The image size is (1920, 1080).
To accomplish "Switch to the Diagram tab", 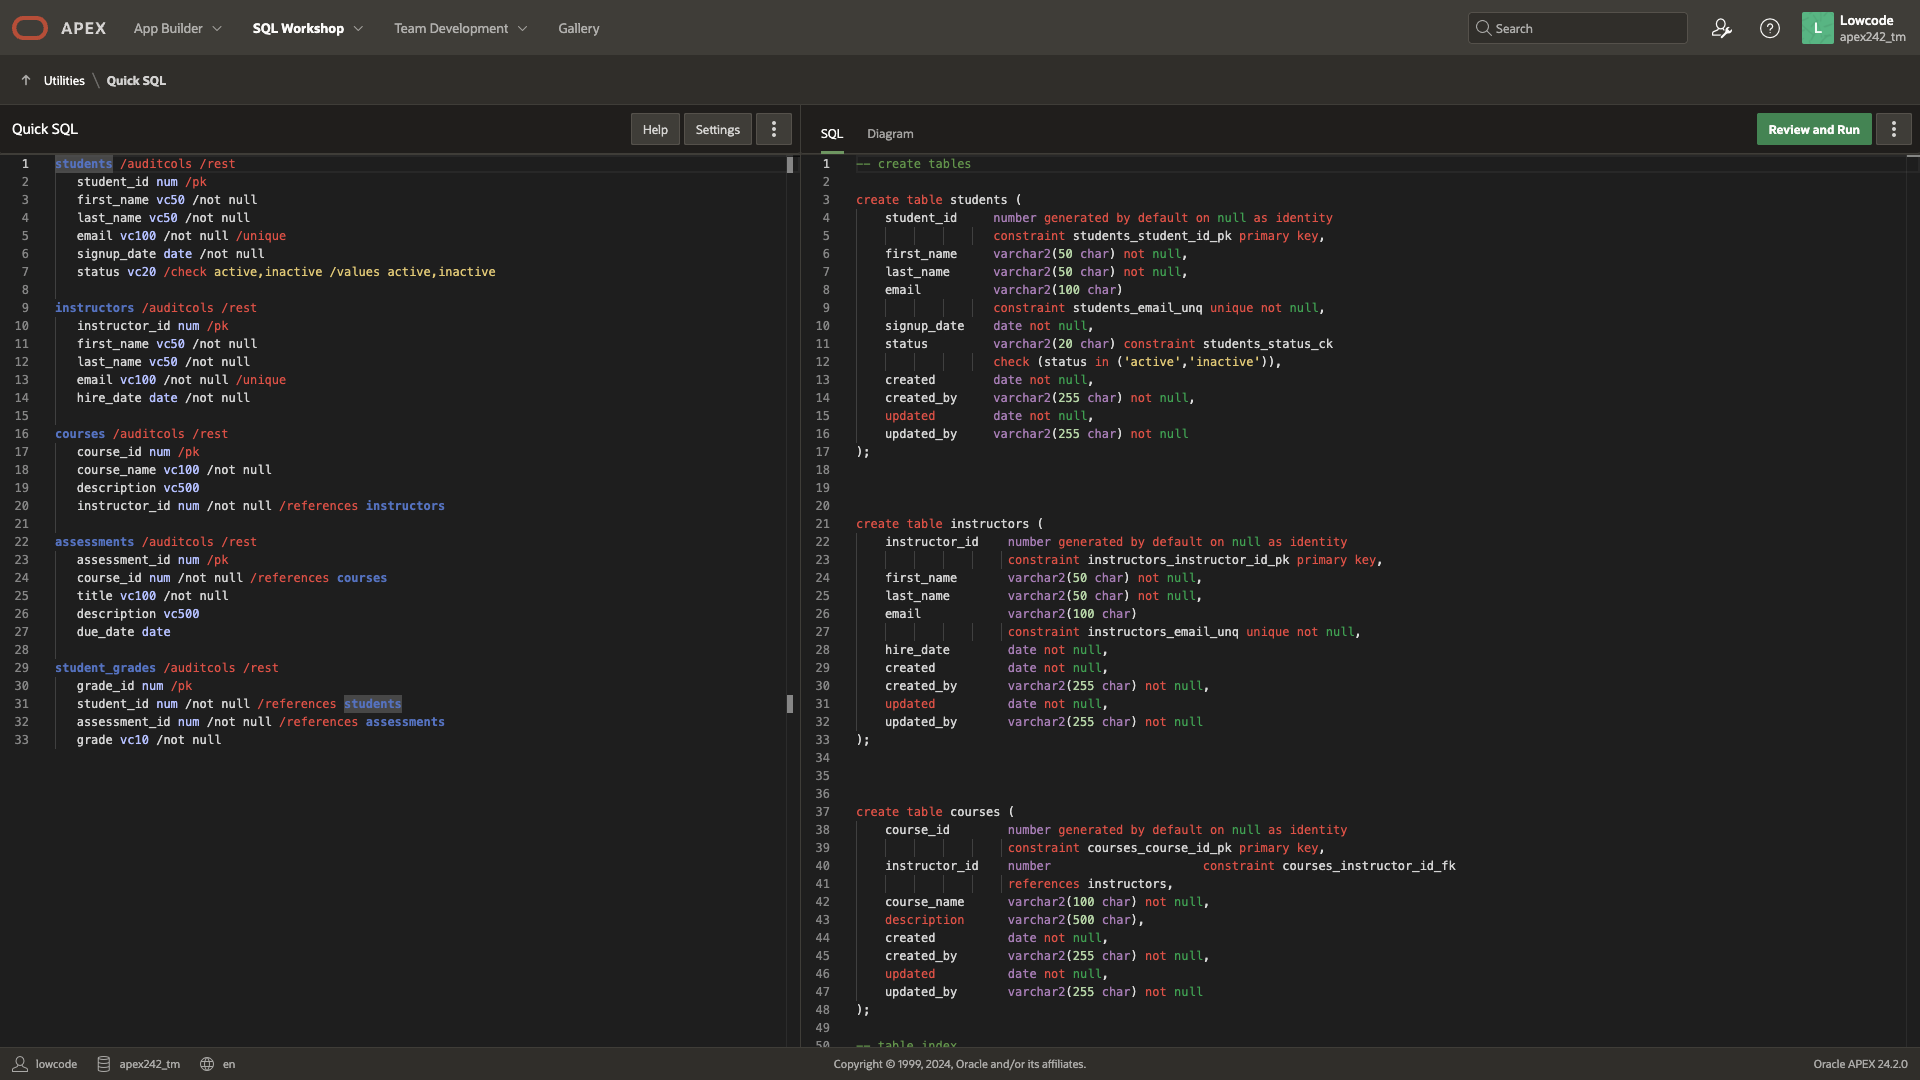I will (x=889, y=134).
